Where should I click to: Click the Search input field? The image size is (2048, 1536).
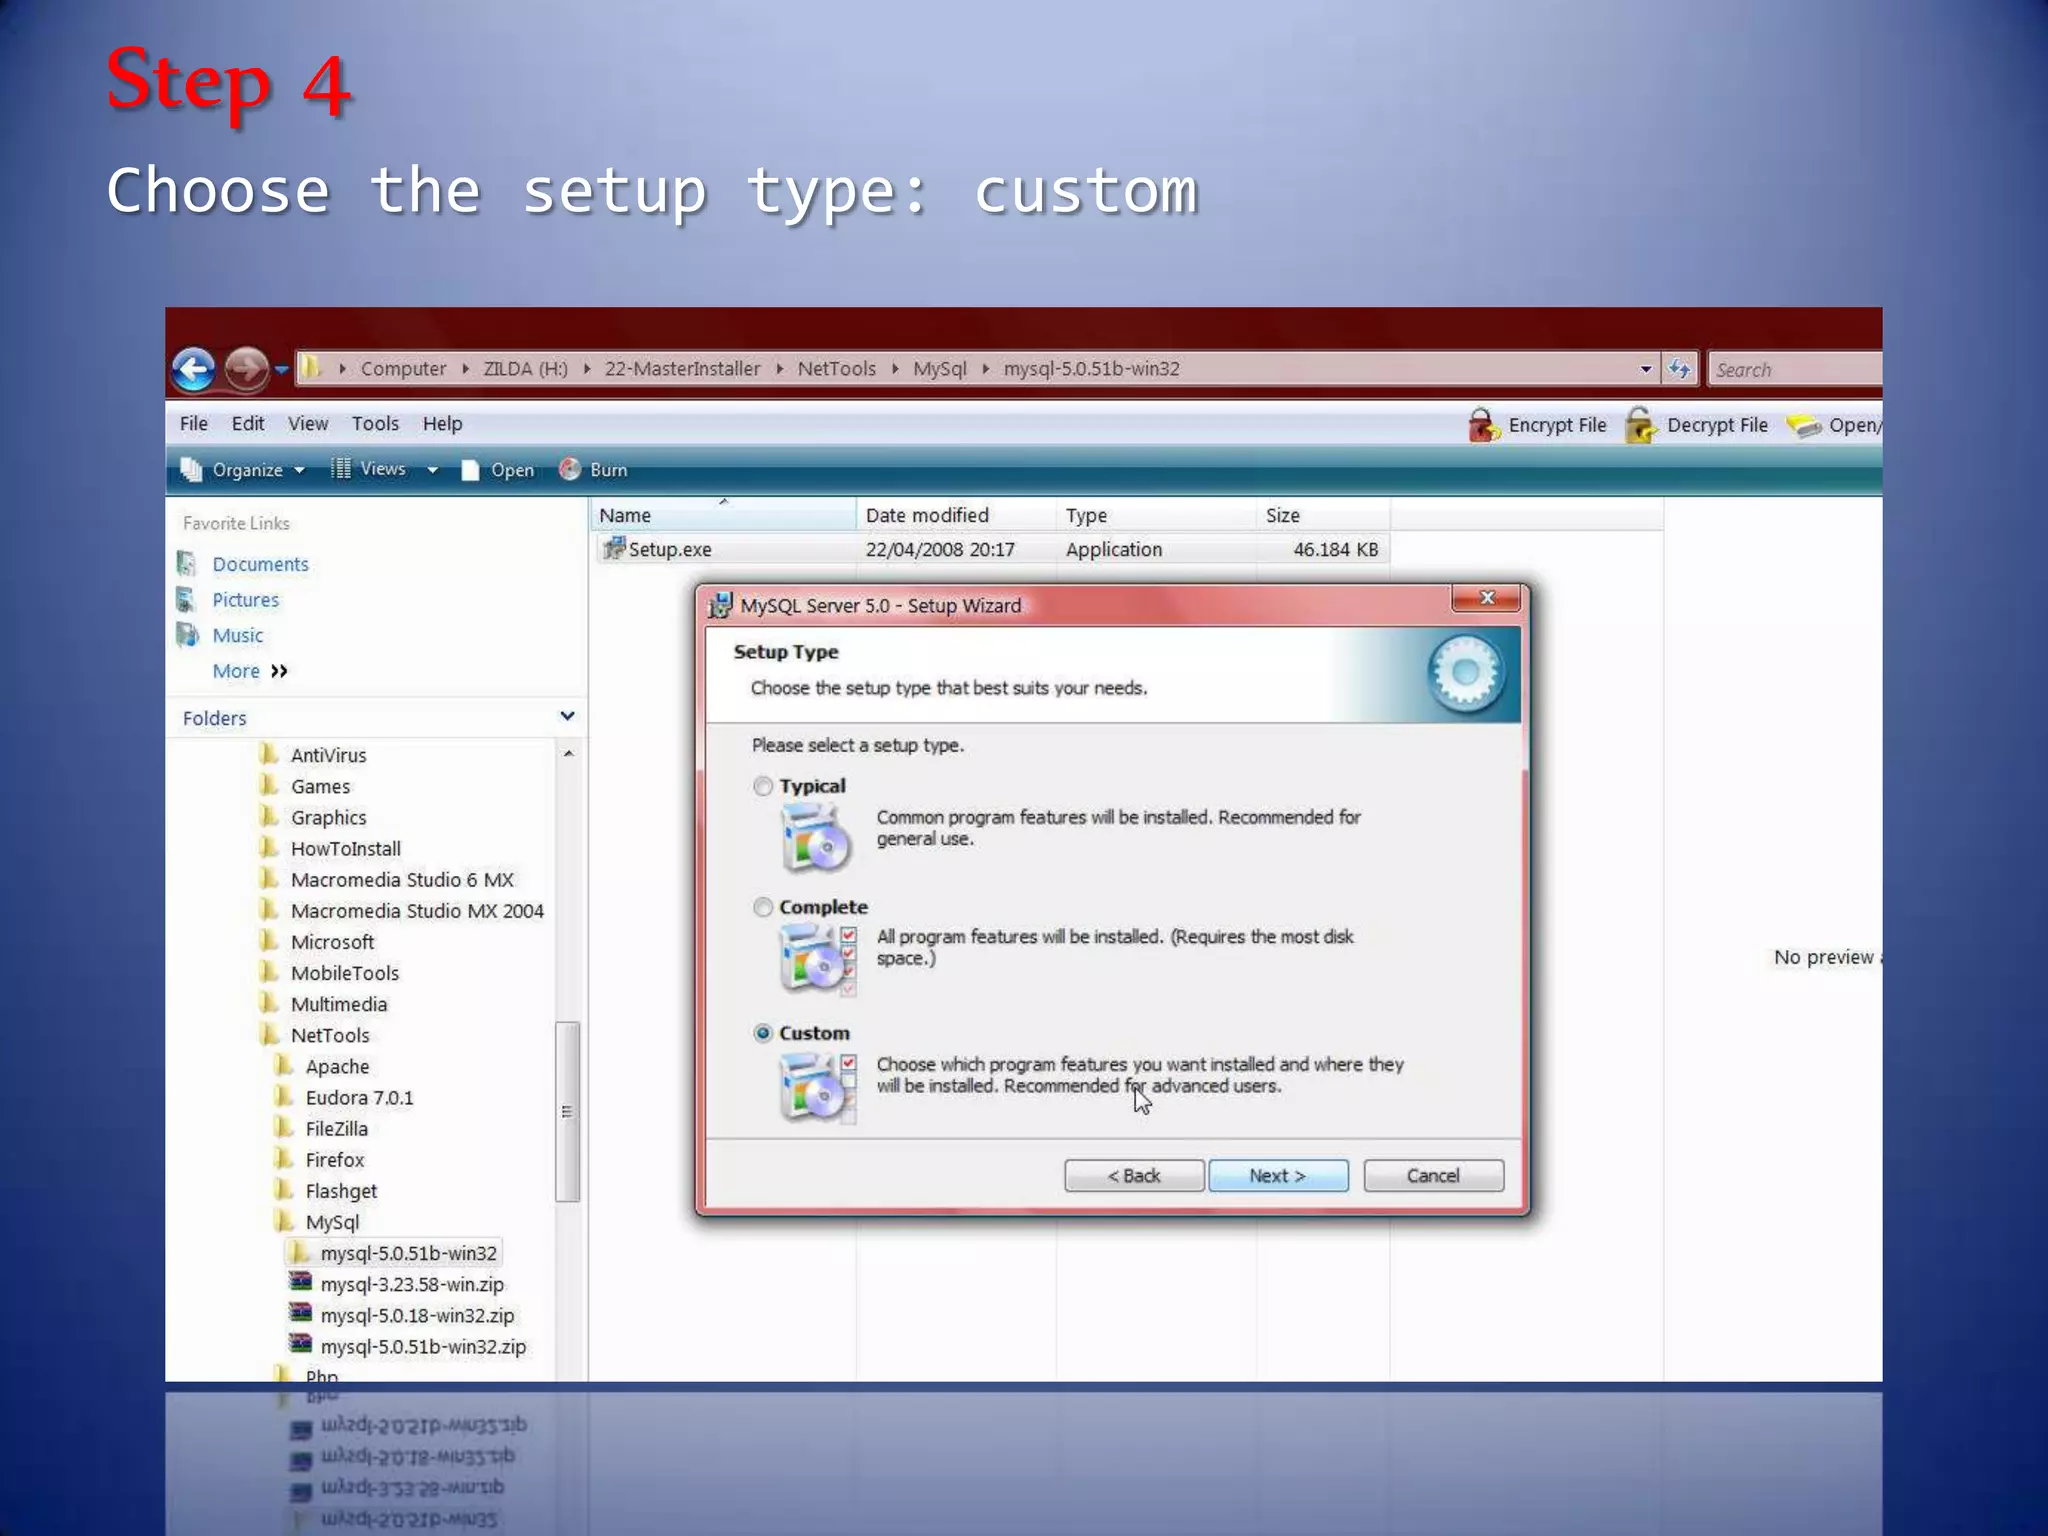click(1795, 369)
